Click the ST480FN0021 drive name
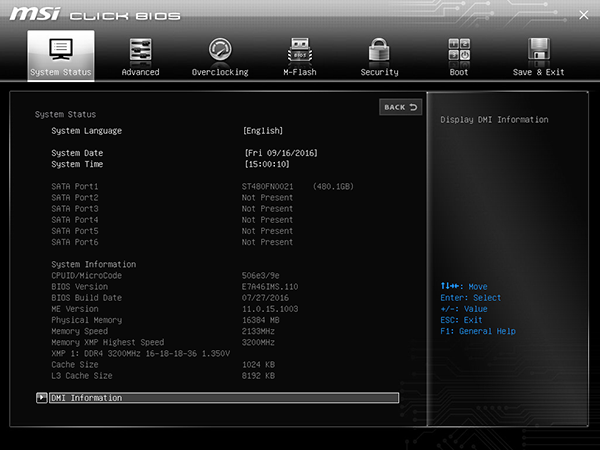 click(x=267, y=186)
